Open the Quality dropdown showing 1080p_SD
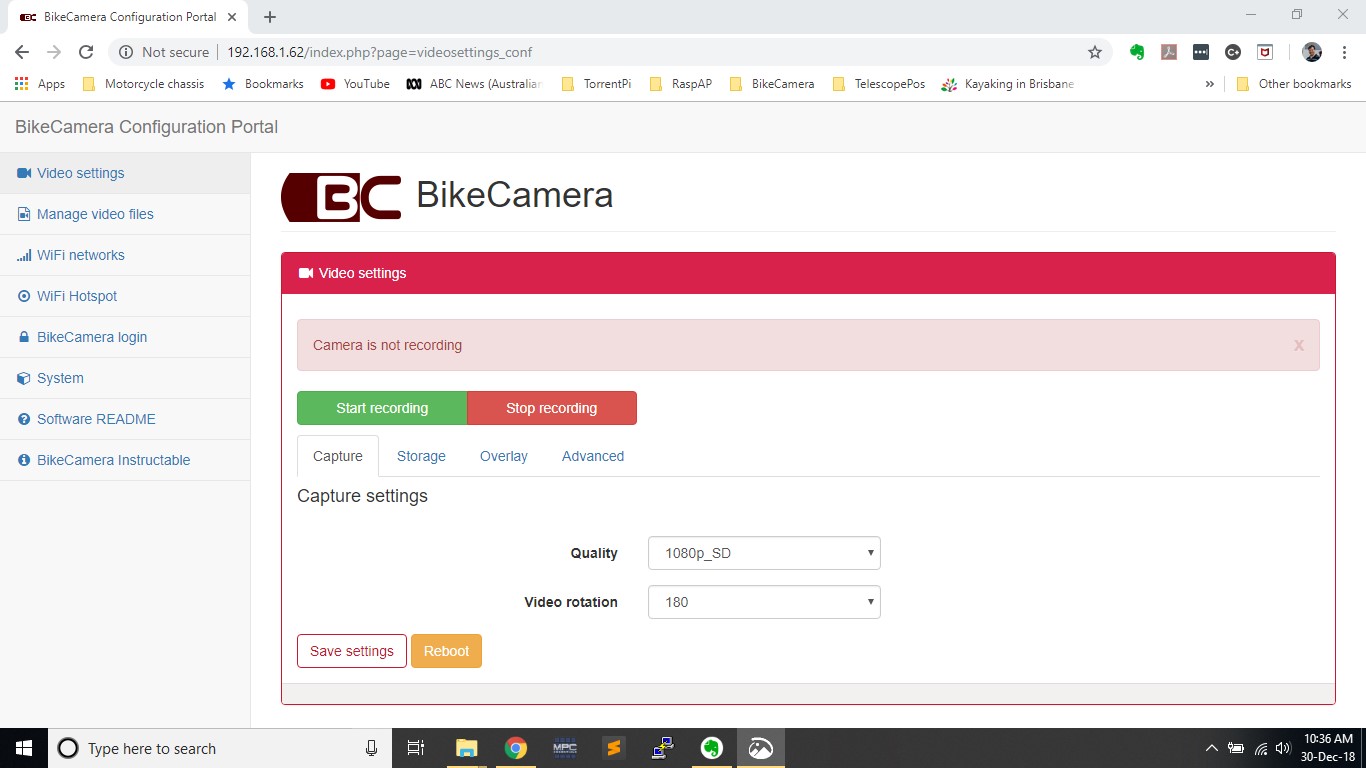 pos(764,553)
